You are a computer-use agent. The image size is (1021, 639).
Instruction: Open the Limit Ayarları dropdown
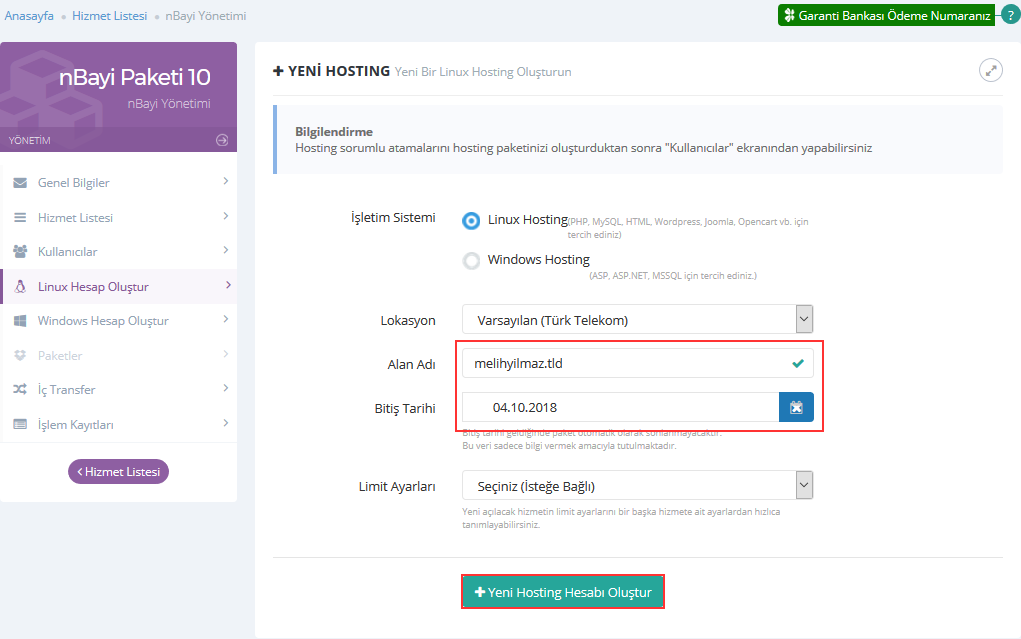637,486
